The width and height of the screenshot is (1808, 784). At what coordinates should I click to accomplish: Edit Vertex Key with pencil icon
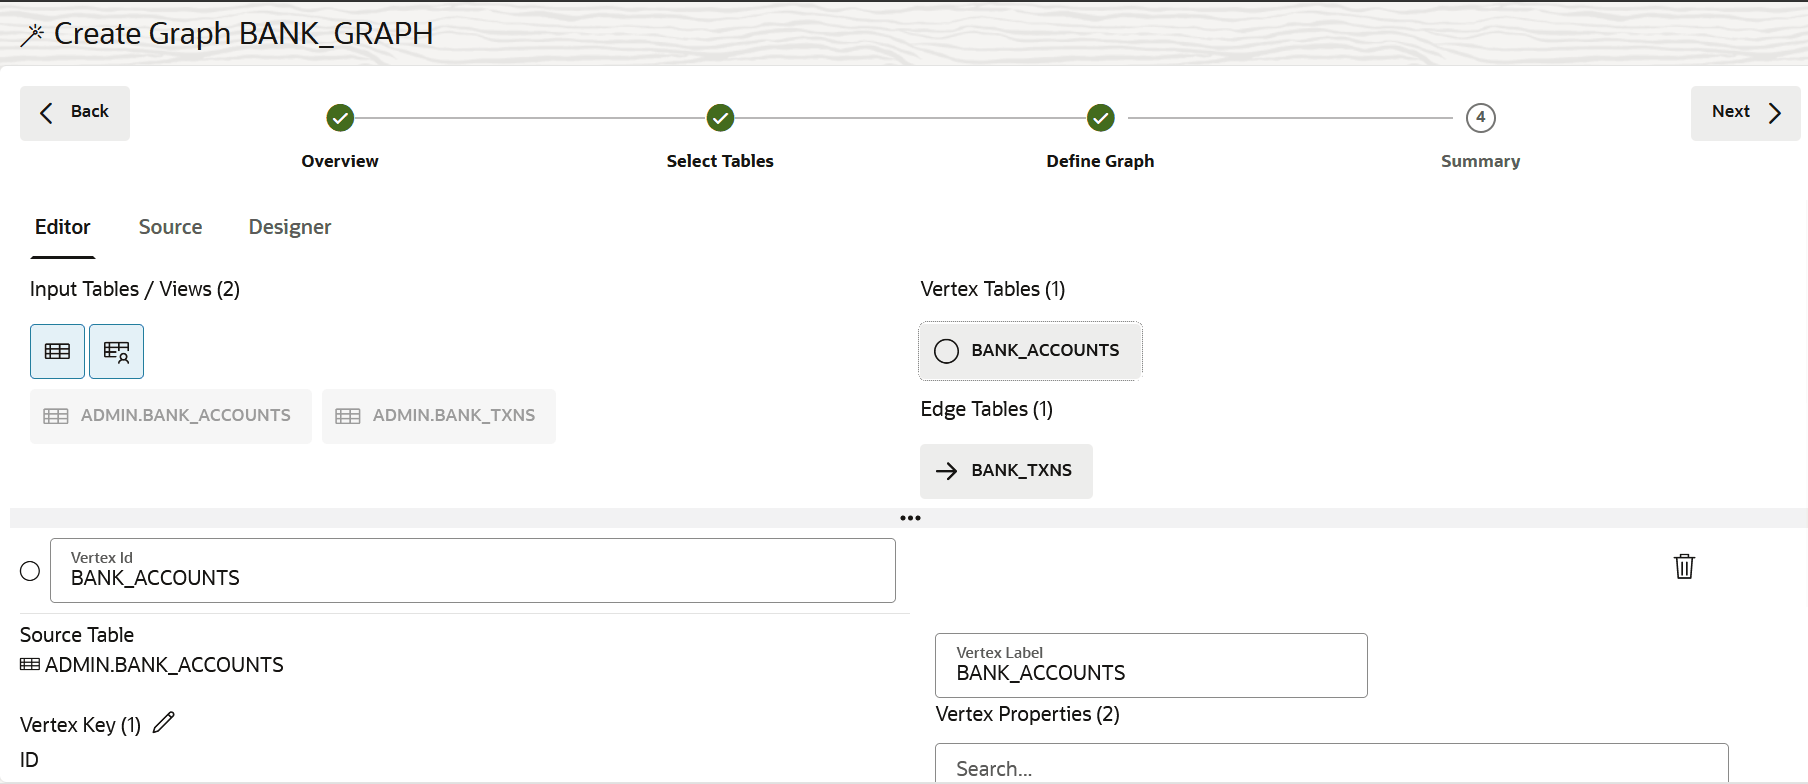point(164,723)
